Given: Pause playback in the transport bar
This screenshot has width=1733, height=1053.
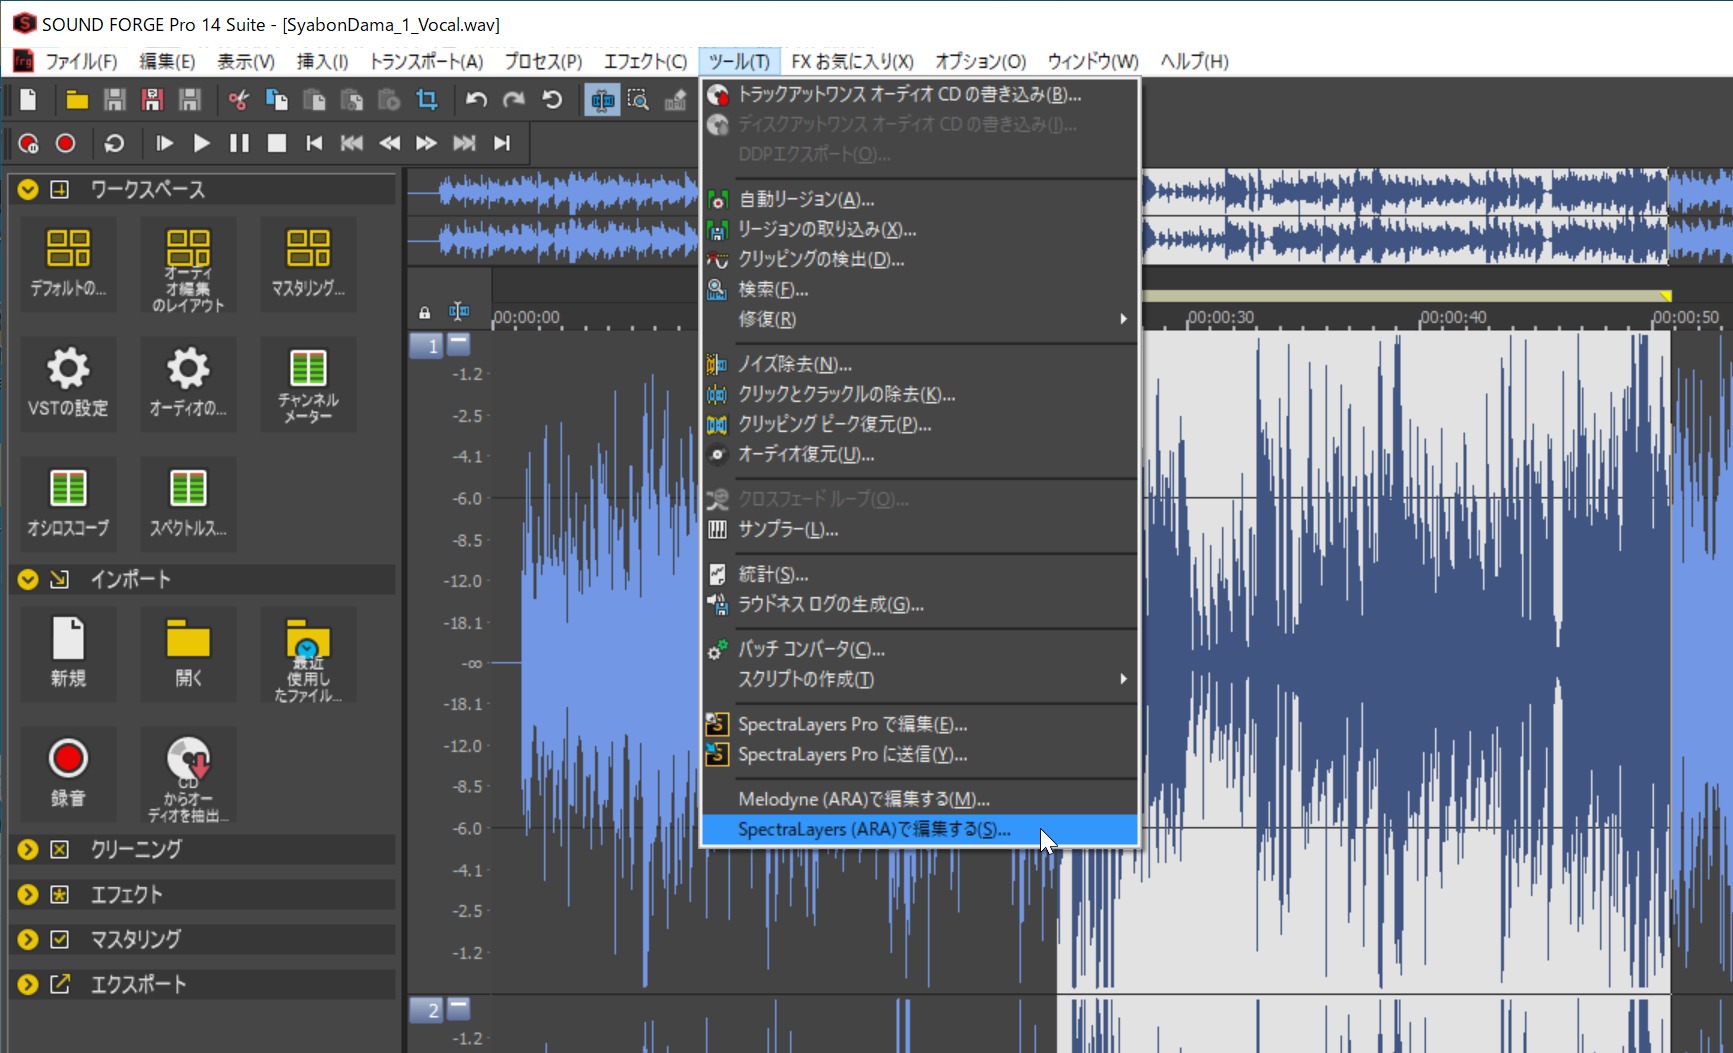Looking at the screenshot, I should pyautogui.click(x=239, y=143).
